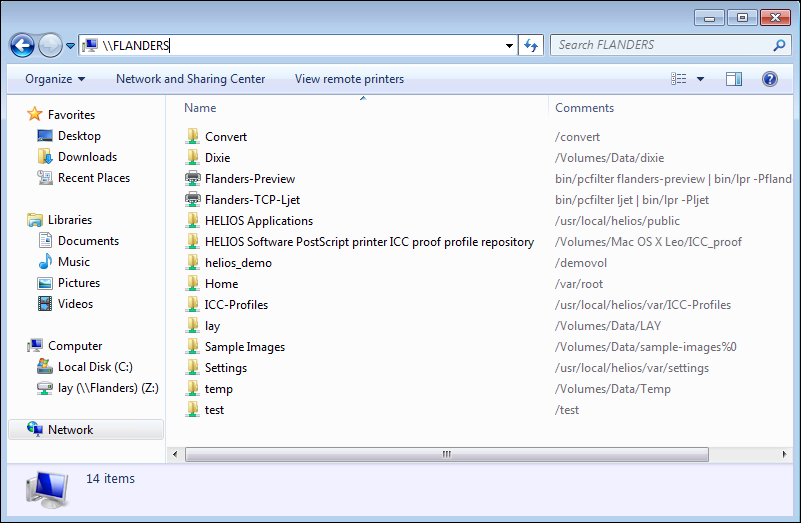Click the Search FLANDERS box

[x=671, y=45]
